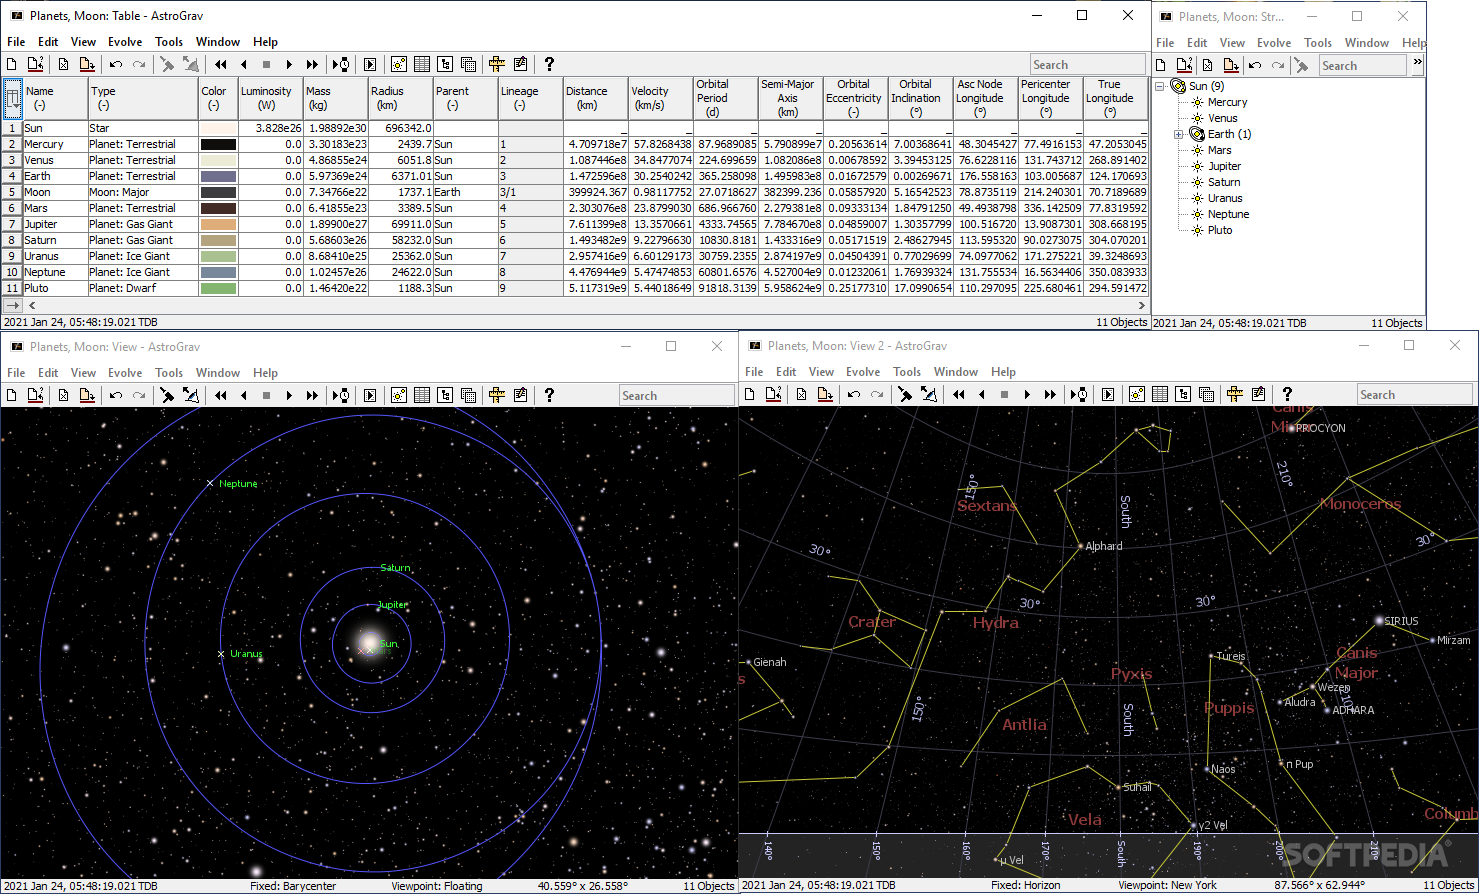Click the table's horizontal scrollbar left arrow

pyautogui.click(x=31, y=305)
